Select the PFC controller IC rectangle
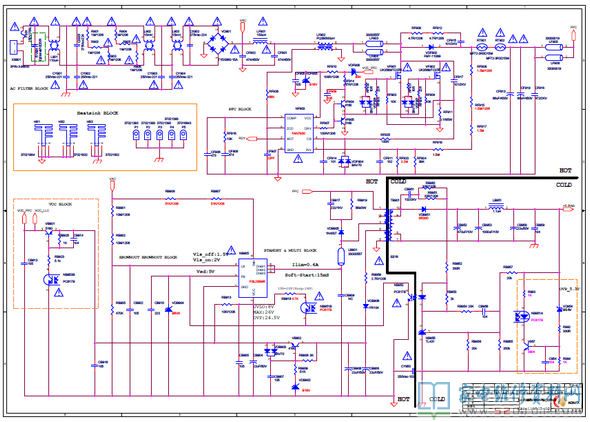The width and height of the screenshot is (590, 422). click(299, 134)
